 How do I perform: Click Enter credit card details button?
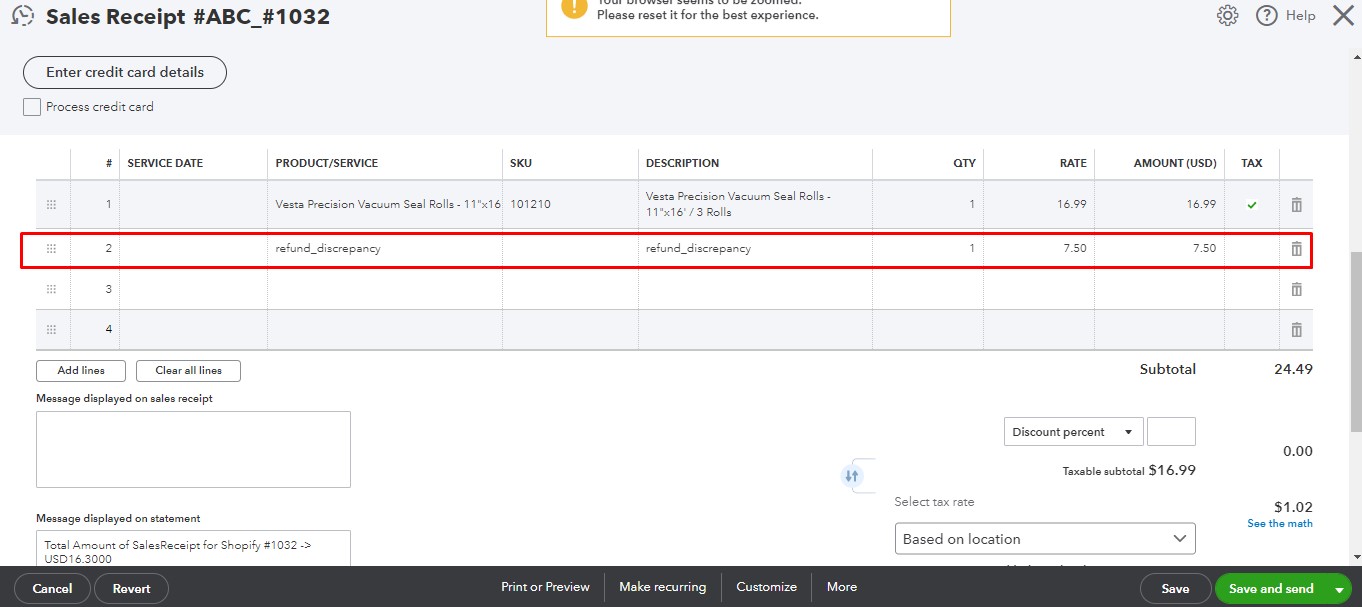coord(125,72)
